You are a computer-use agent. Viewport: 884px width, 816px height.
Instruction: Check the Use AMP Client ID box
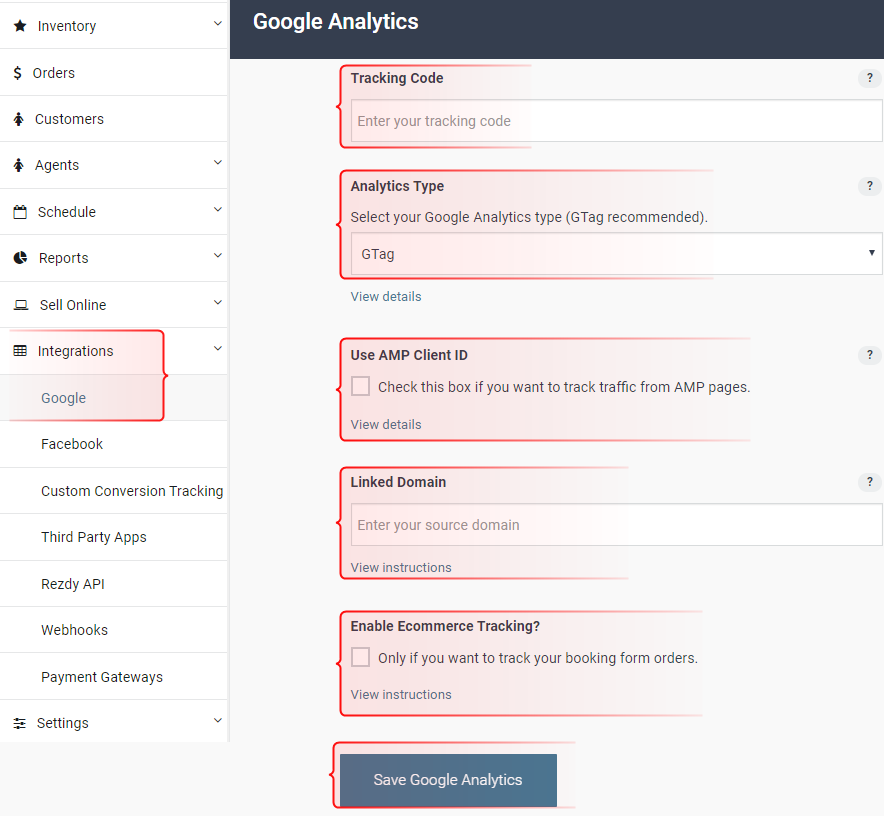(x=360, y=386)
